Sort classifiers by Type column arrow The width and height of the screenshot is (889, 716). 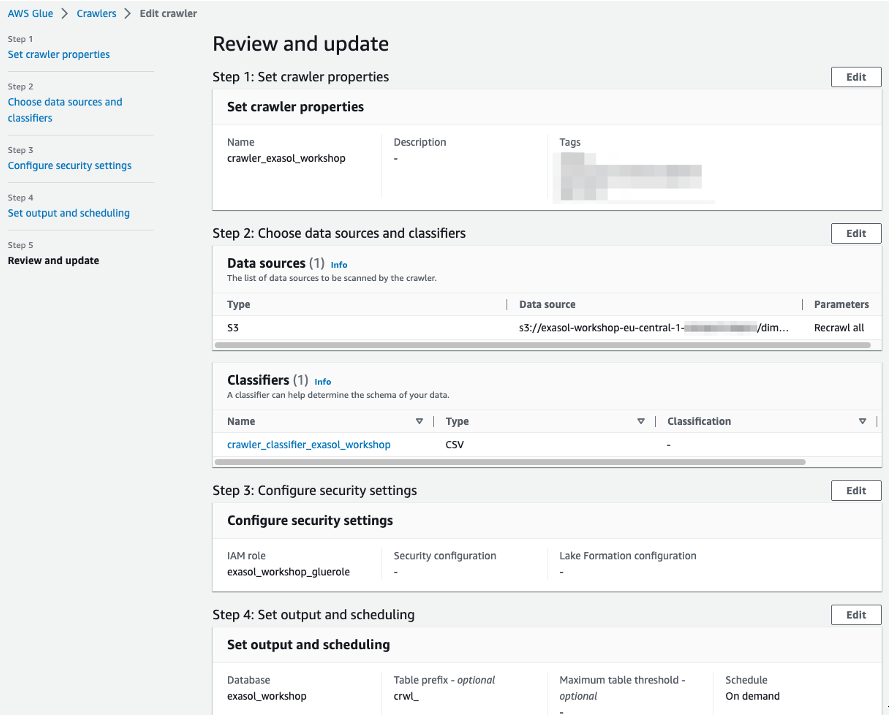click(641, 421)
